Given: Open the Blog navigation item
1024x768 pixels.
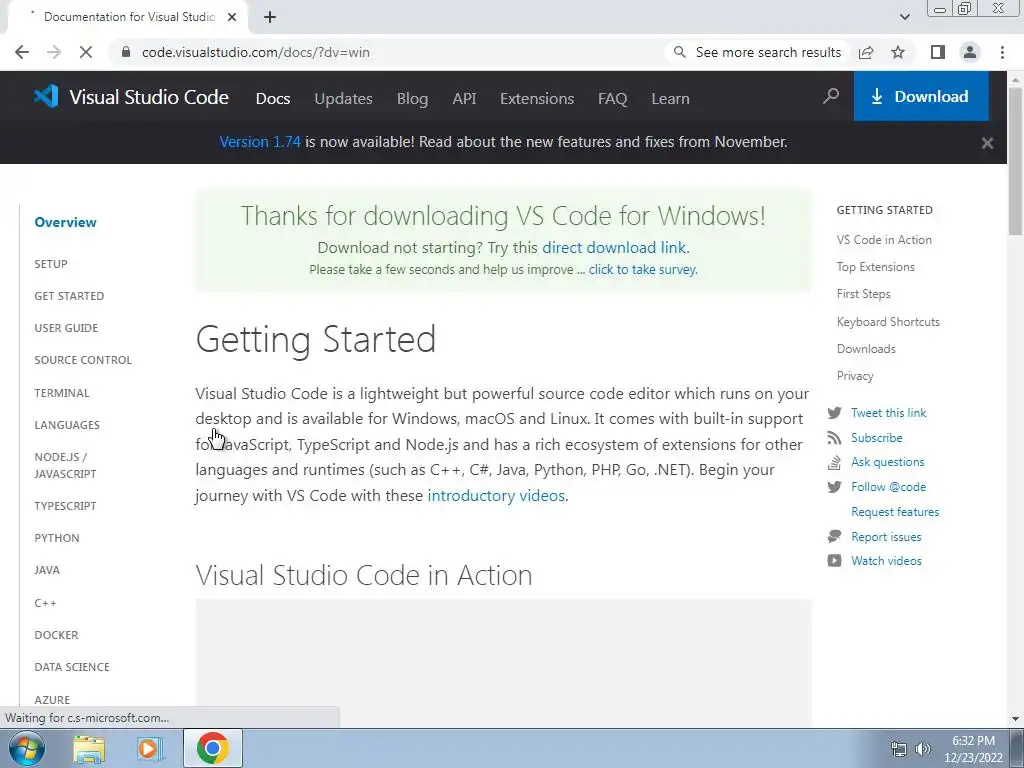Looking at the screenshot, I should (413, 99).
